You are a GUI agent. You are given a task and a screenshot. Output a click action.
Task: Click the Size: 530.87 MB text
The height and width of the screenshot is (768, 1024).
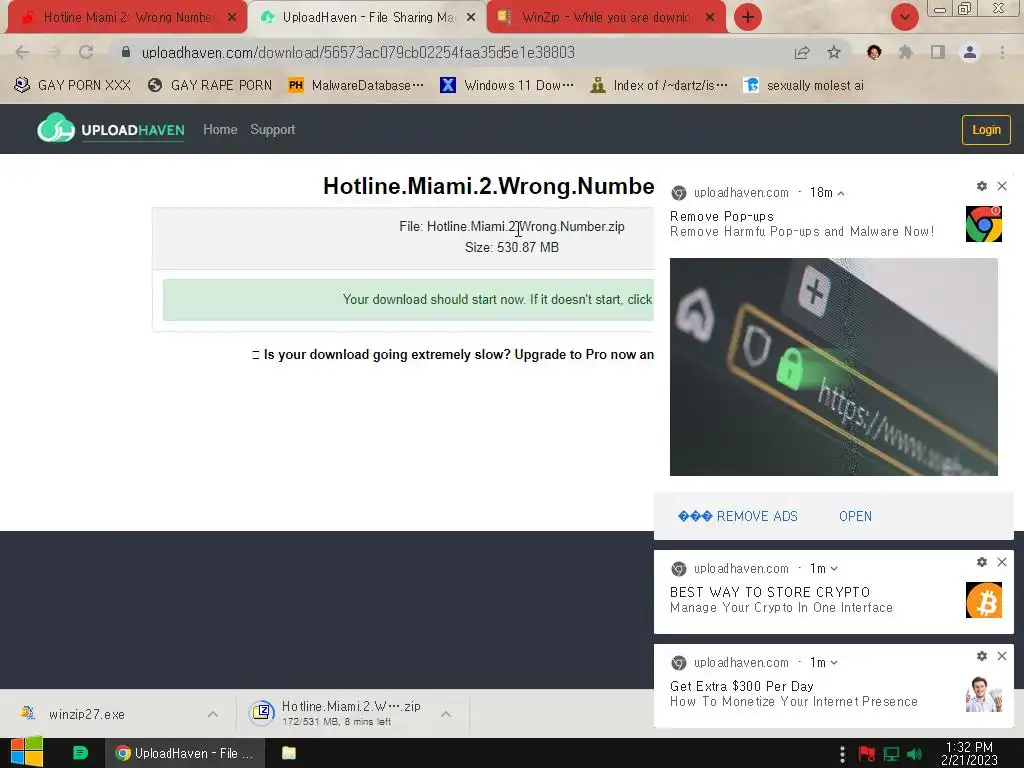pos(512,248)
